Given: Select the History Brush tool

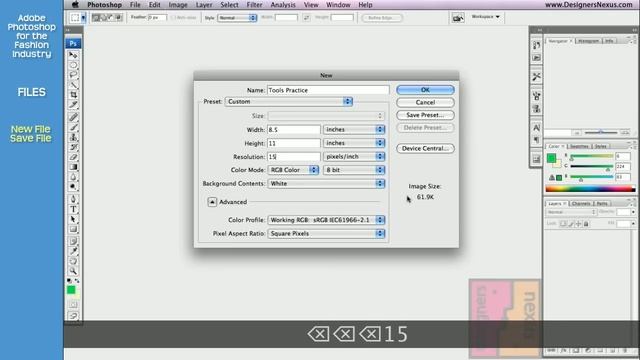Looking at the screenshot, I should (73, 147).
